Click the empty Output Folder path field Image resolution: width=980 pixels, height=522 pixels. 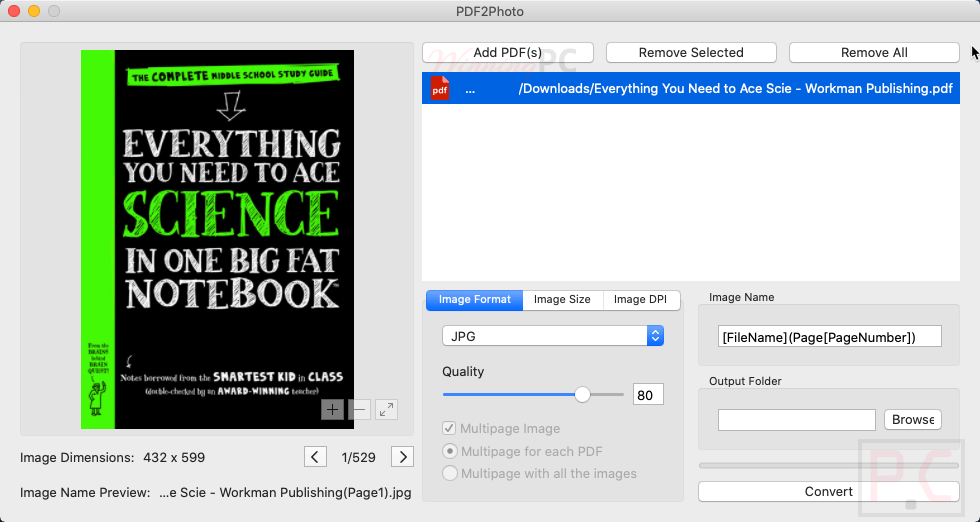(797, 420)
